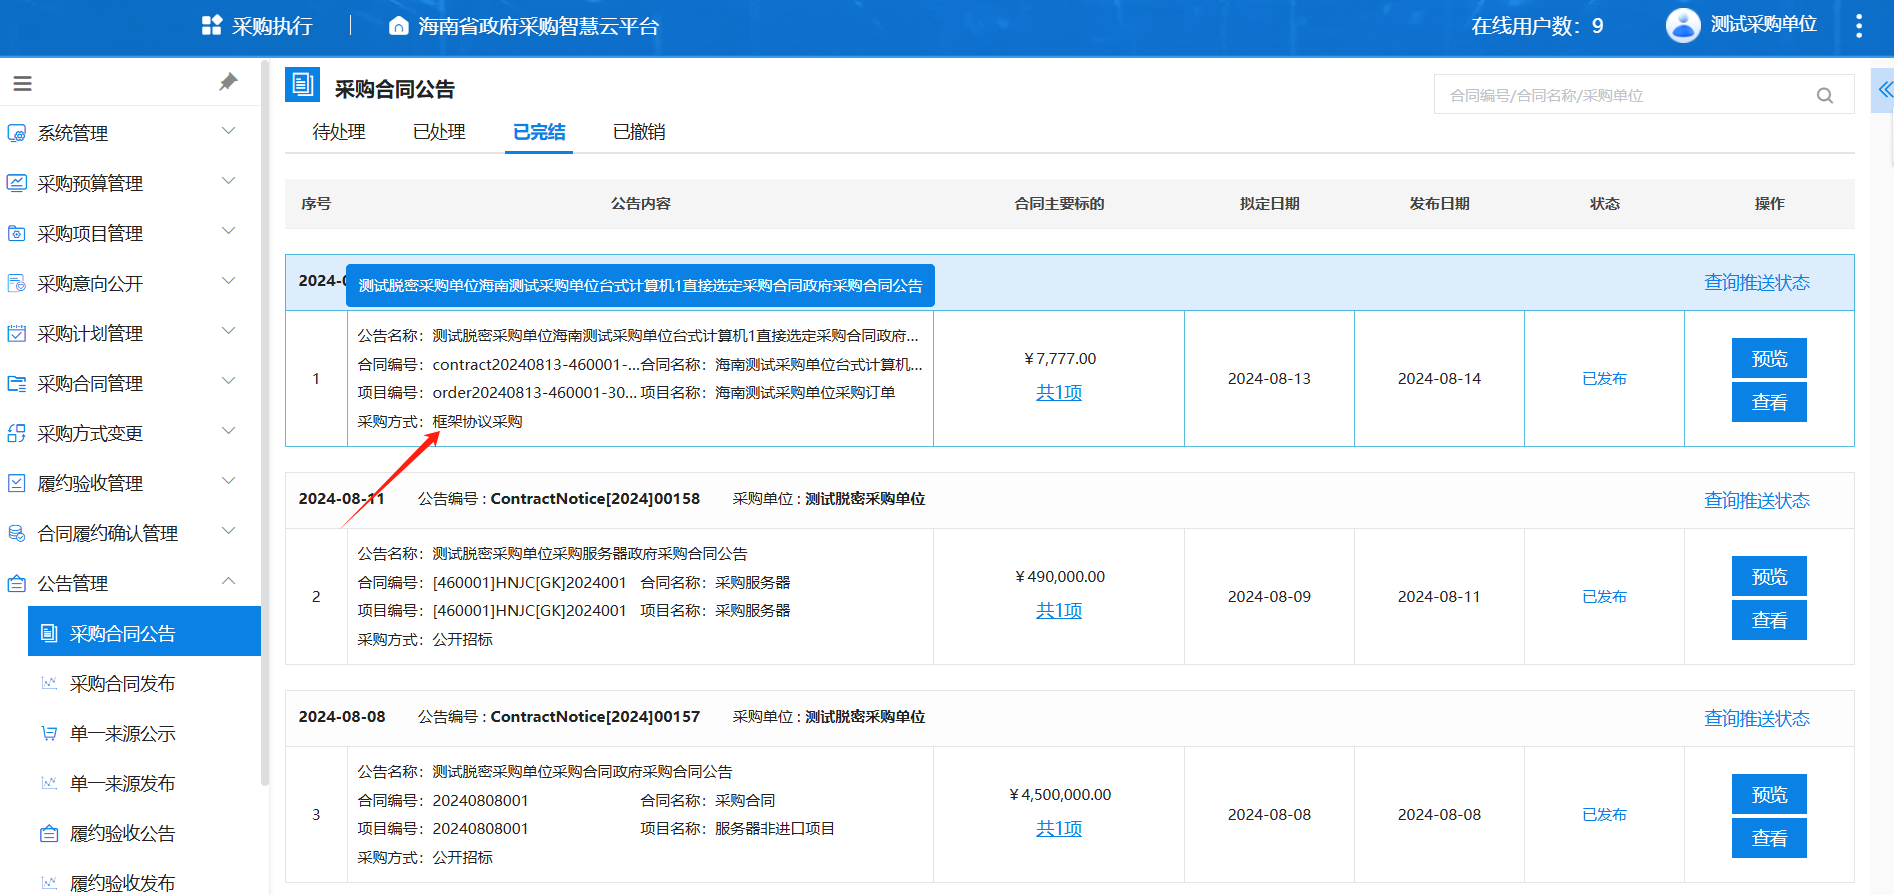Click the 采购预算管理 sidebar icon

click(17, 183)
